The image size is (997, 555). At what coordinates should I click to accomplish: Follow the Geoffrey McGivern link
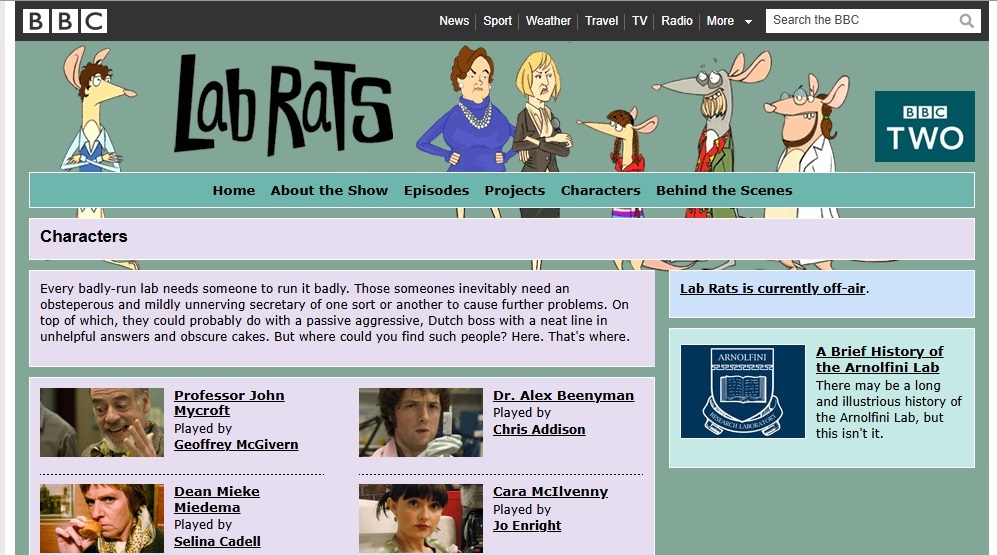(x=236, y=444)
